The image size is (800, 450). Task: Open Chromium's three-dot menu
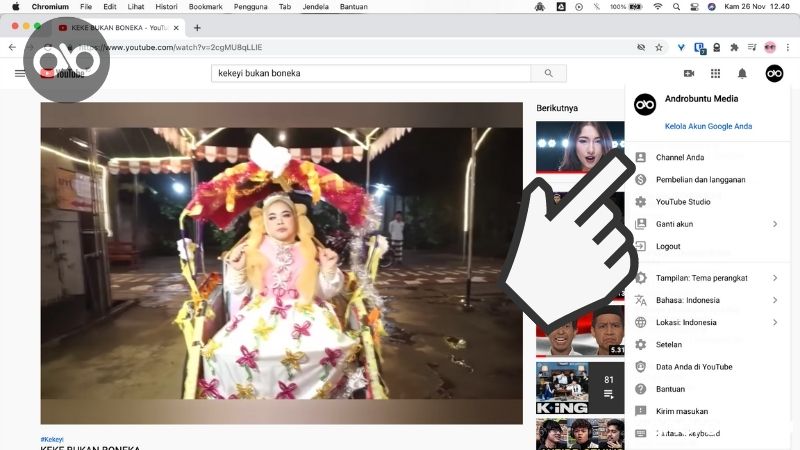[788, 47]
